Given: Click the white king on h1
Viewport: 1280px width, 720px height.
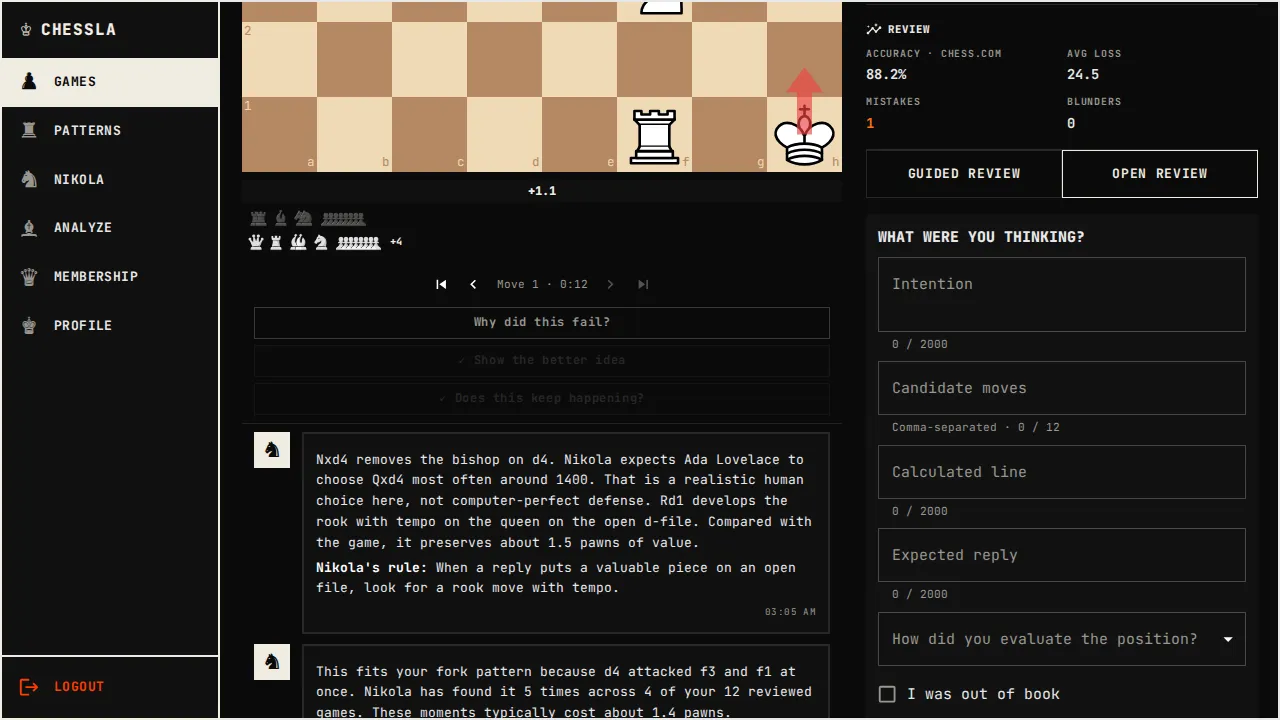Looking at the screenshot, I should (804, 135).
